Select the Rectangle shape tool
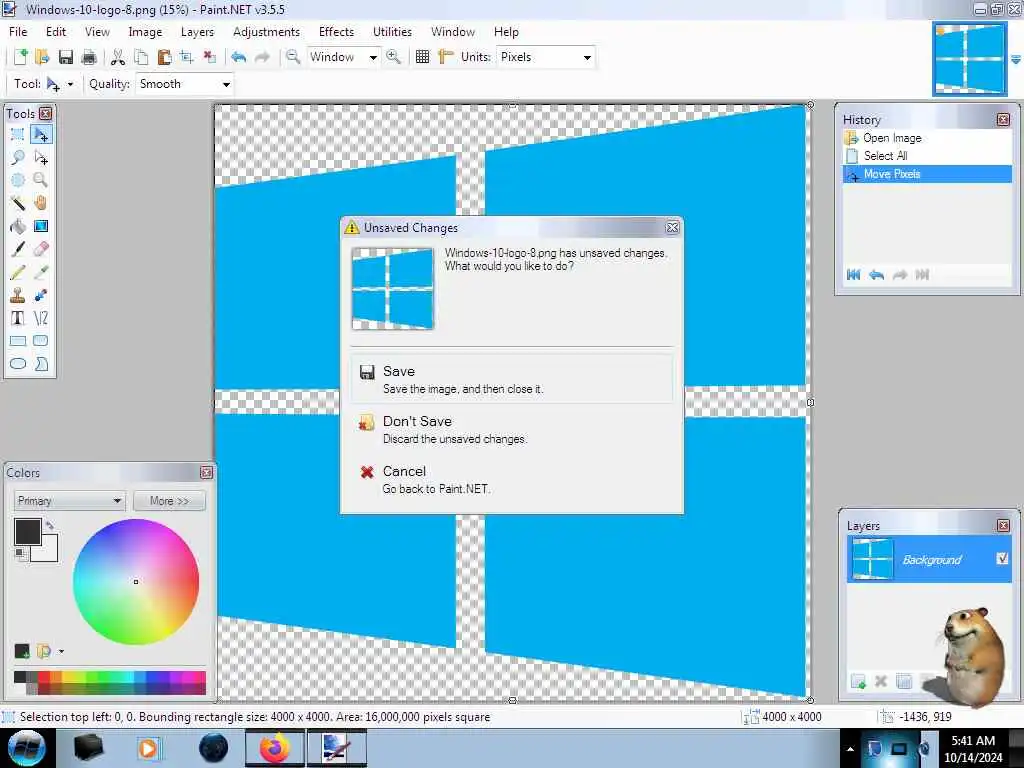The width and height of the screenshot is (1024, 768). (18, 341)
